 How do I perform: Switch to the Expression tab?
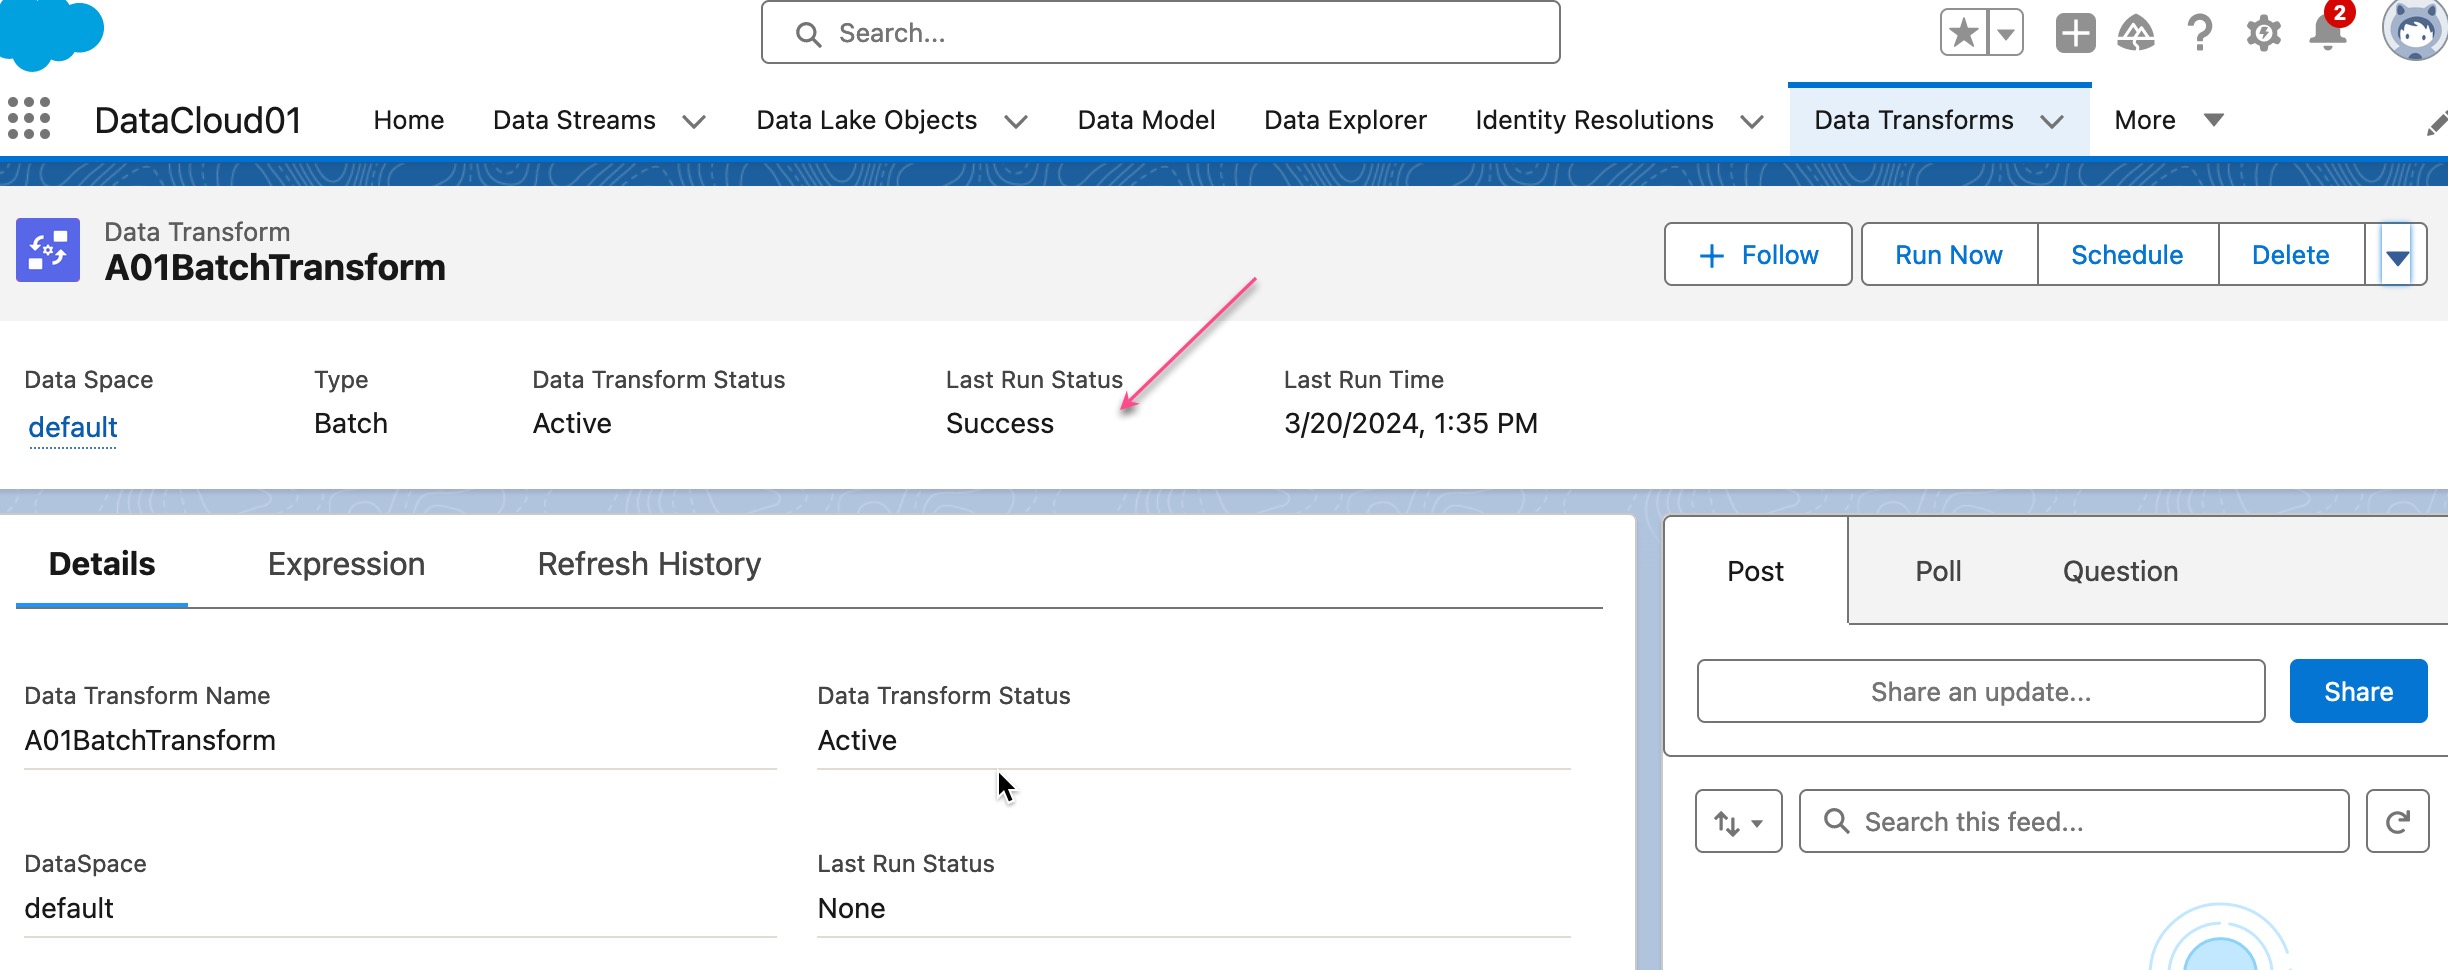(346, 564)
